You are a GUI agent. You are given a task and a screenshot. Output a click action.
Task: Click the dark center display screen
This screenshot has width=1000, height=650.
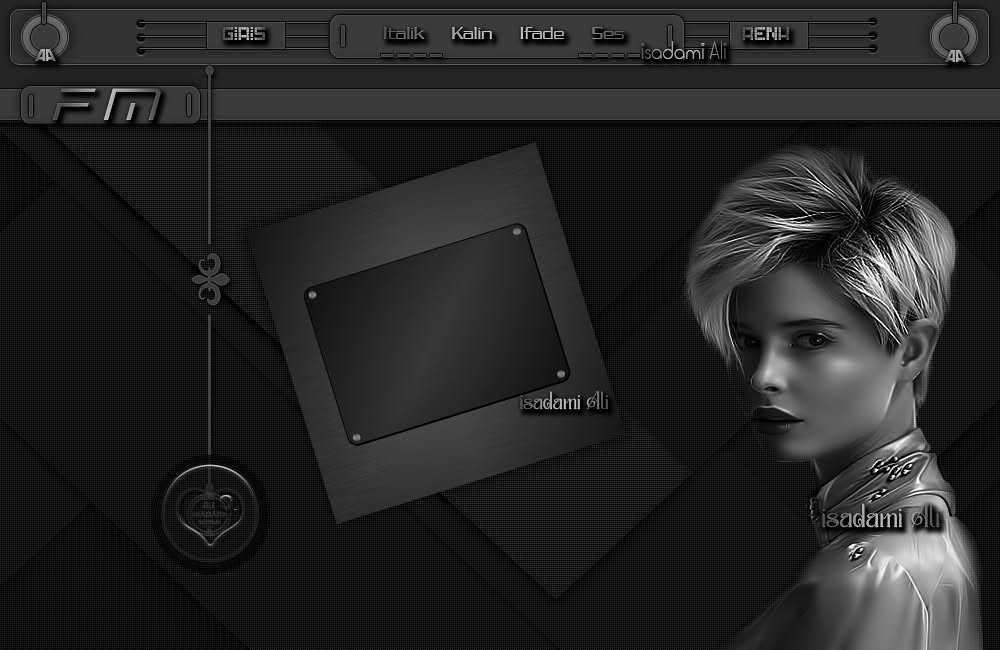[x=437, y=334]
